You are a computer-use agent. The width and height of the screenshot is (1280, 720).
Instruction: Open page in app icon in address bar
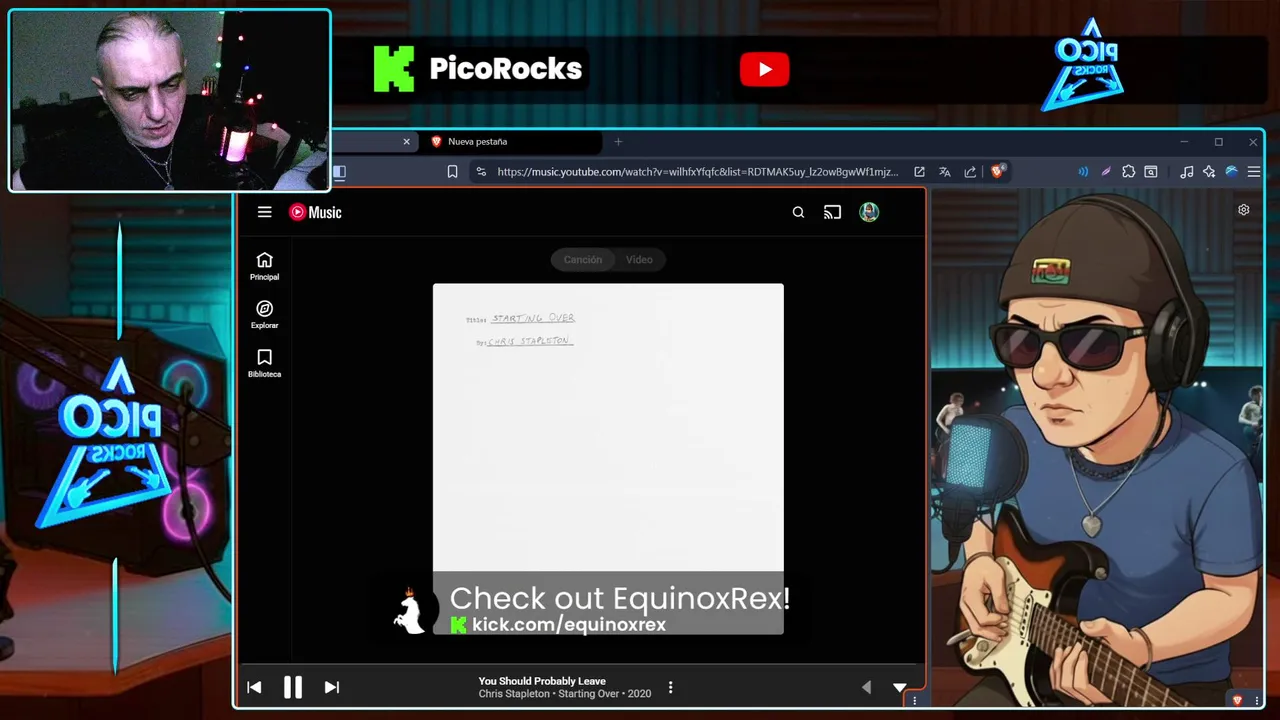[919, 172]
